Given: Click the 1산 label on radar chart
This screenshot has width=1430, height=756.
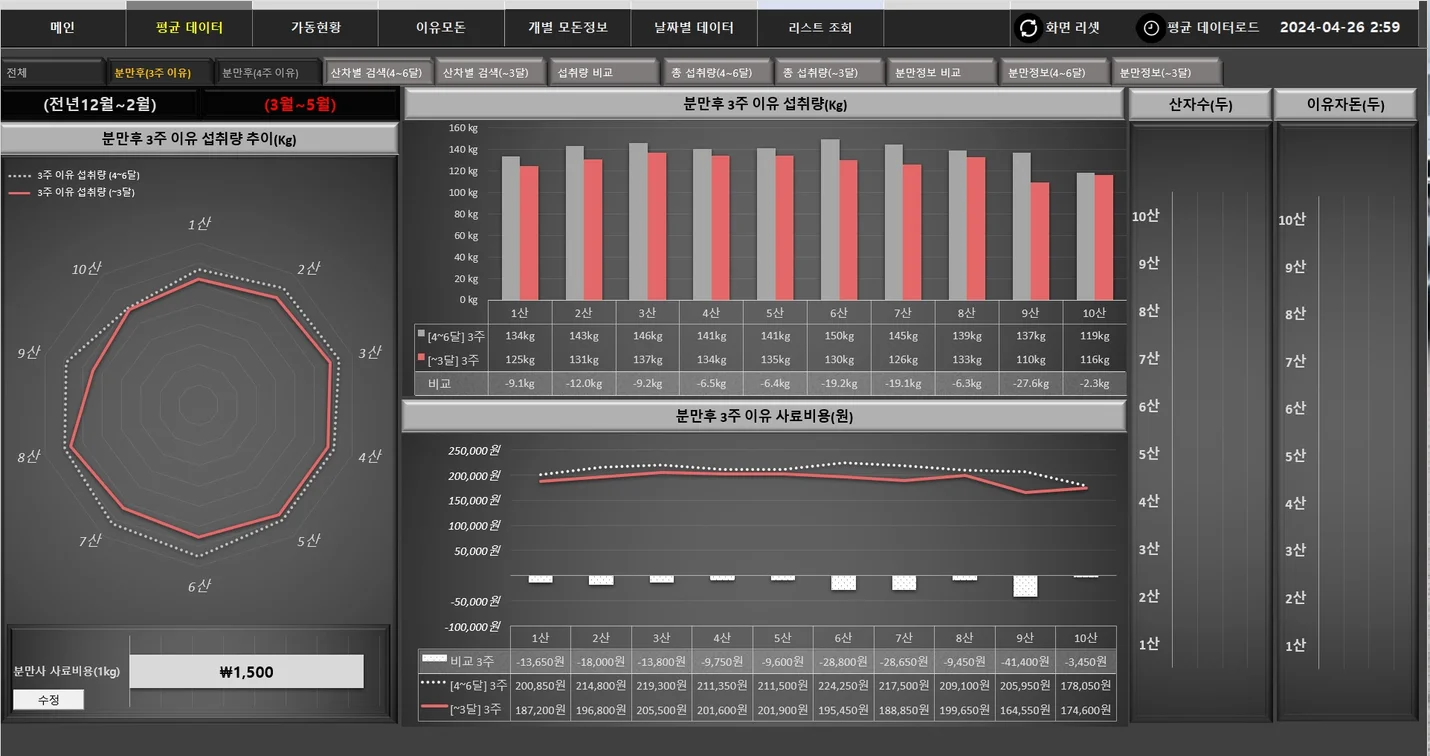Looking at the screenshot, I should click(x=199, y=224).
